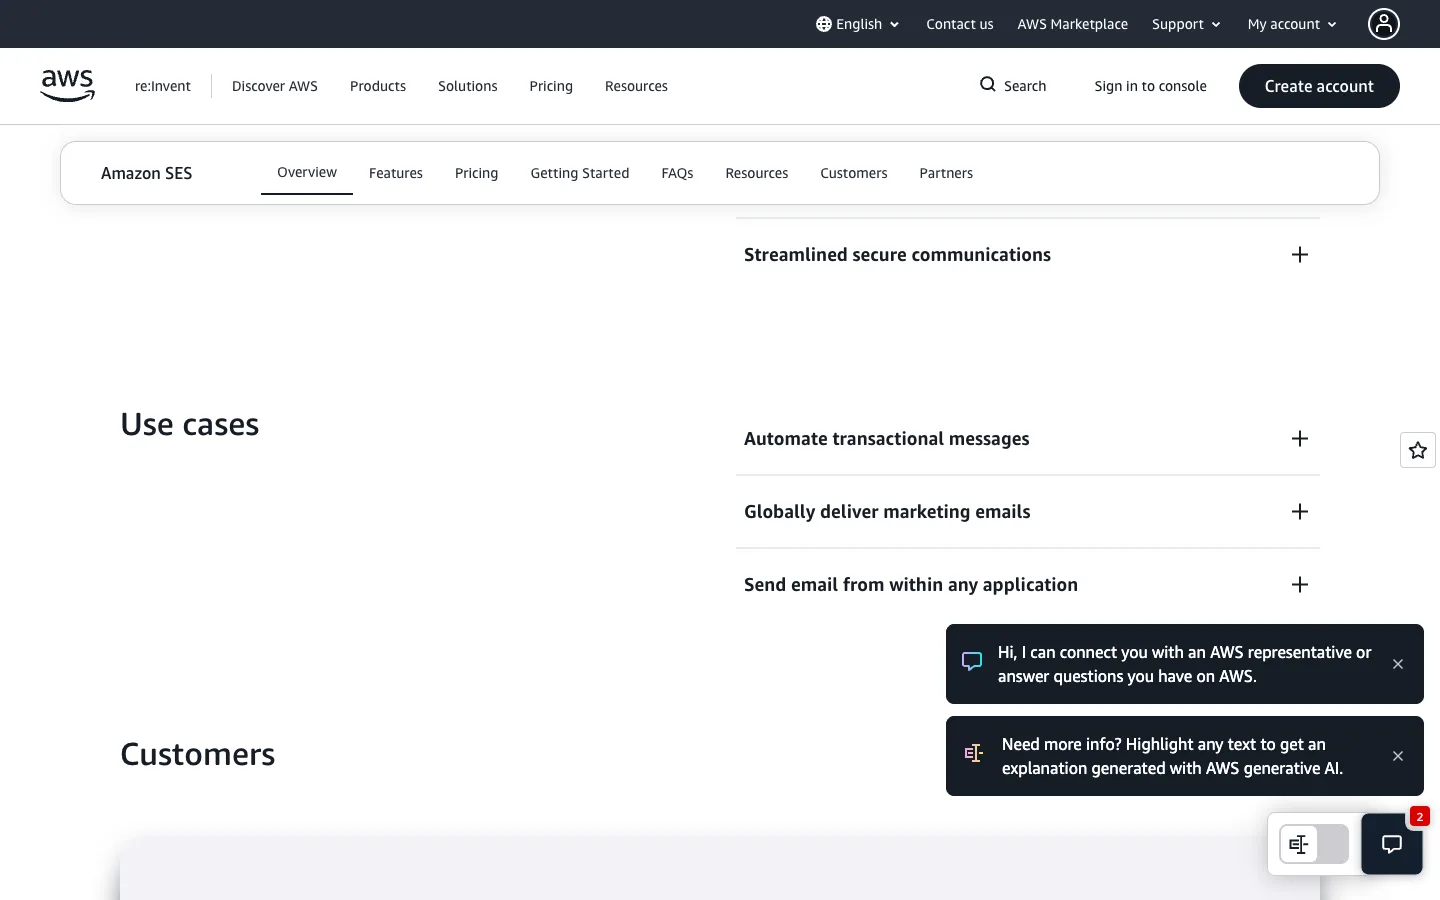The height and width of the screenshot is (900, 1440).
Task: Expand Globally deliver marketing emails
Action: click(1028, 512)
